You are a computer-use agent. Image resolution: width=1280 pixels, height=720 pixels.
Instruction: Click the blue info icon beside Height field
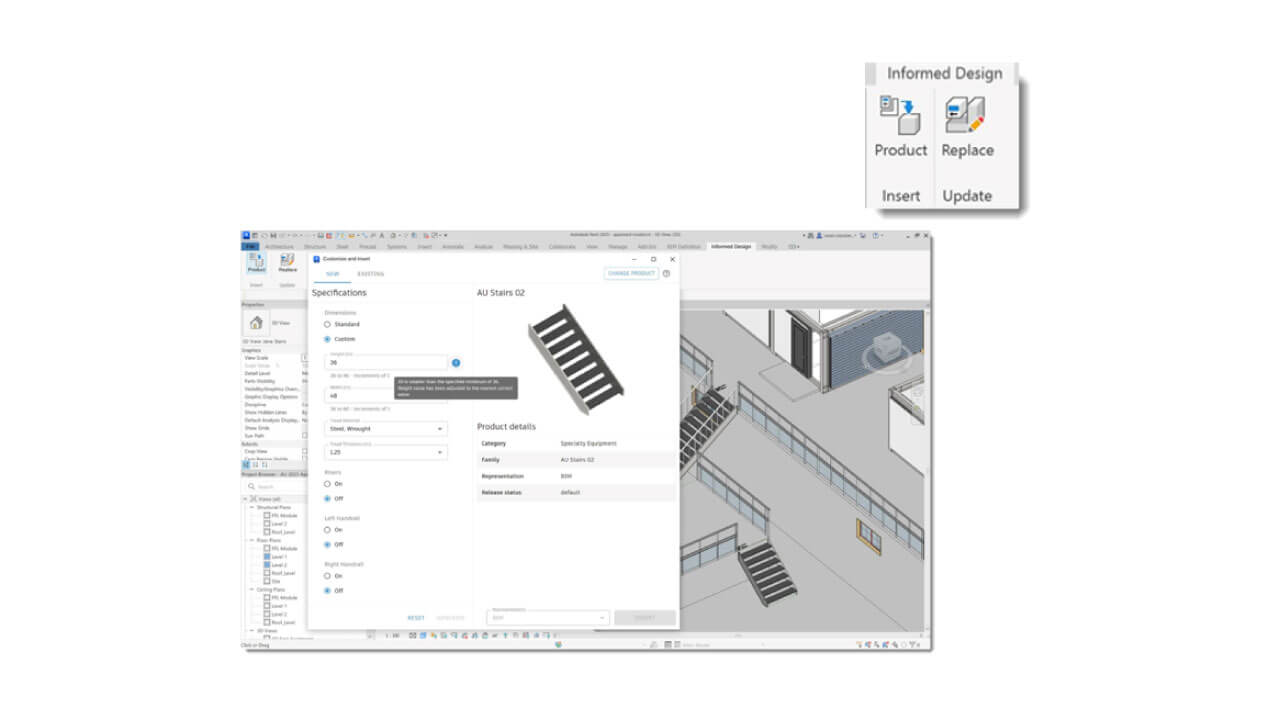click(456, 363)
